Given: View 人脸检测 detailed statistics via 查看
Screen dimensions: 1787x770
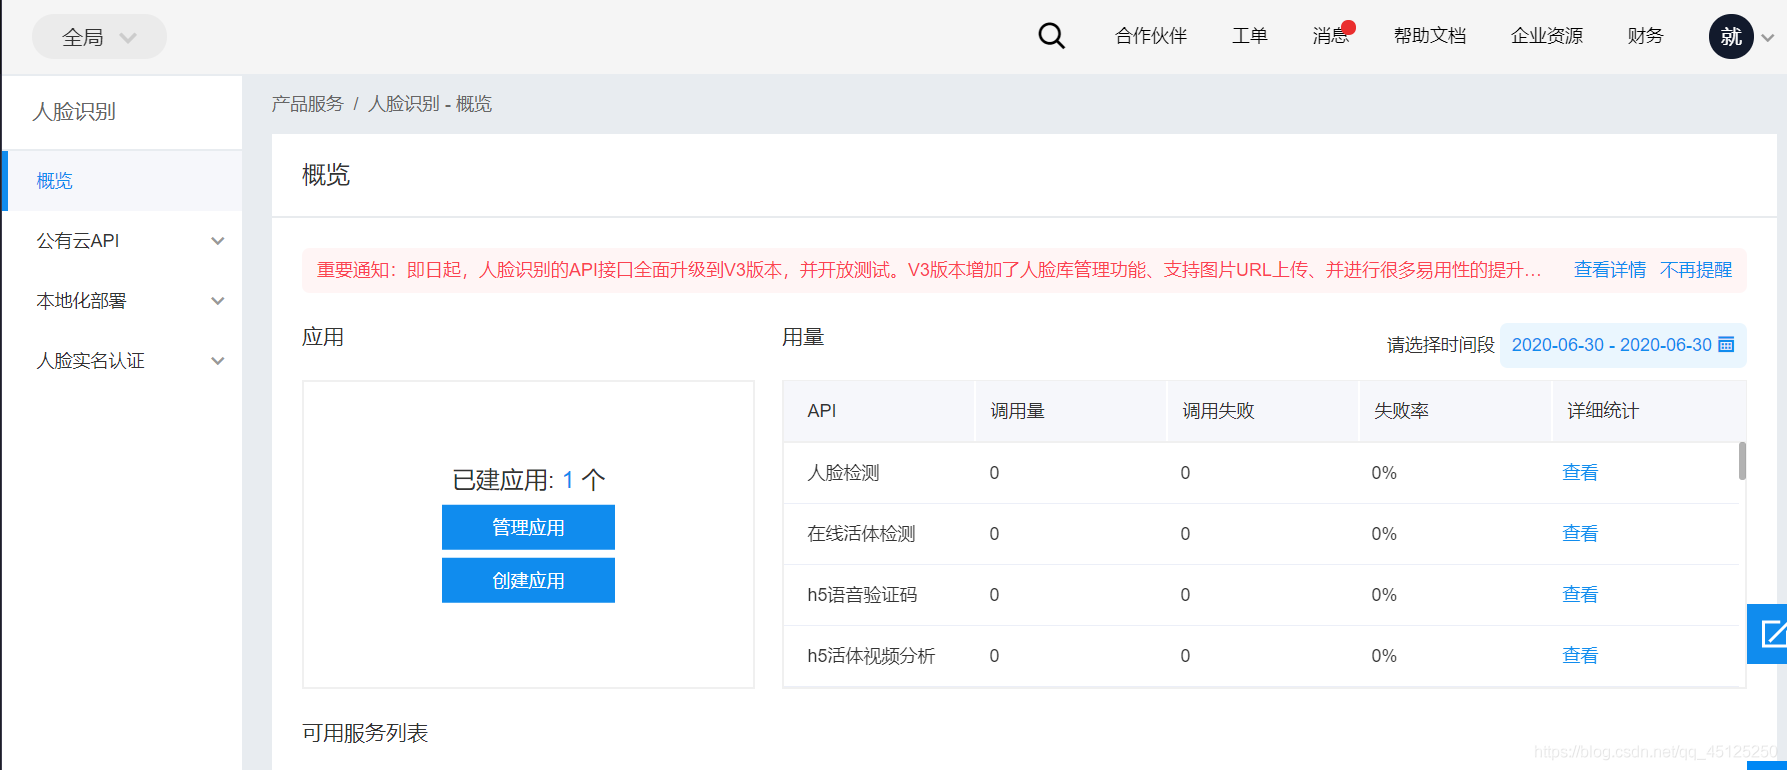Looking at the screenshot, I should tap(1579, 473).
